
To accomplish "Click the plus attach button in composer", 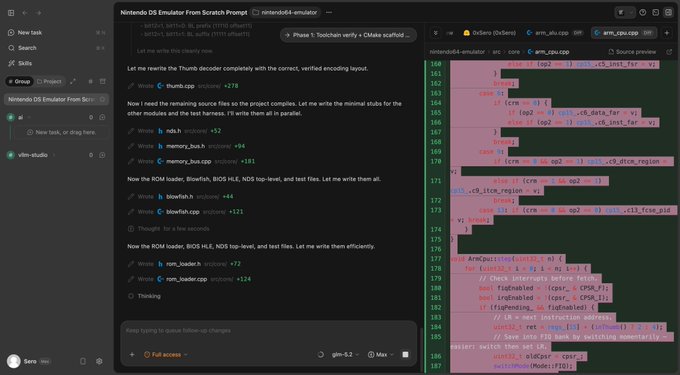I will (x=132, y=355).
